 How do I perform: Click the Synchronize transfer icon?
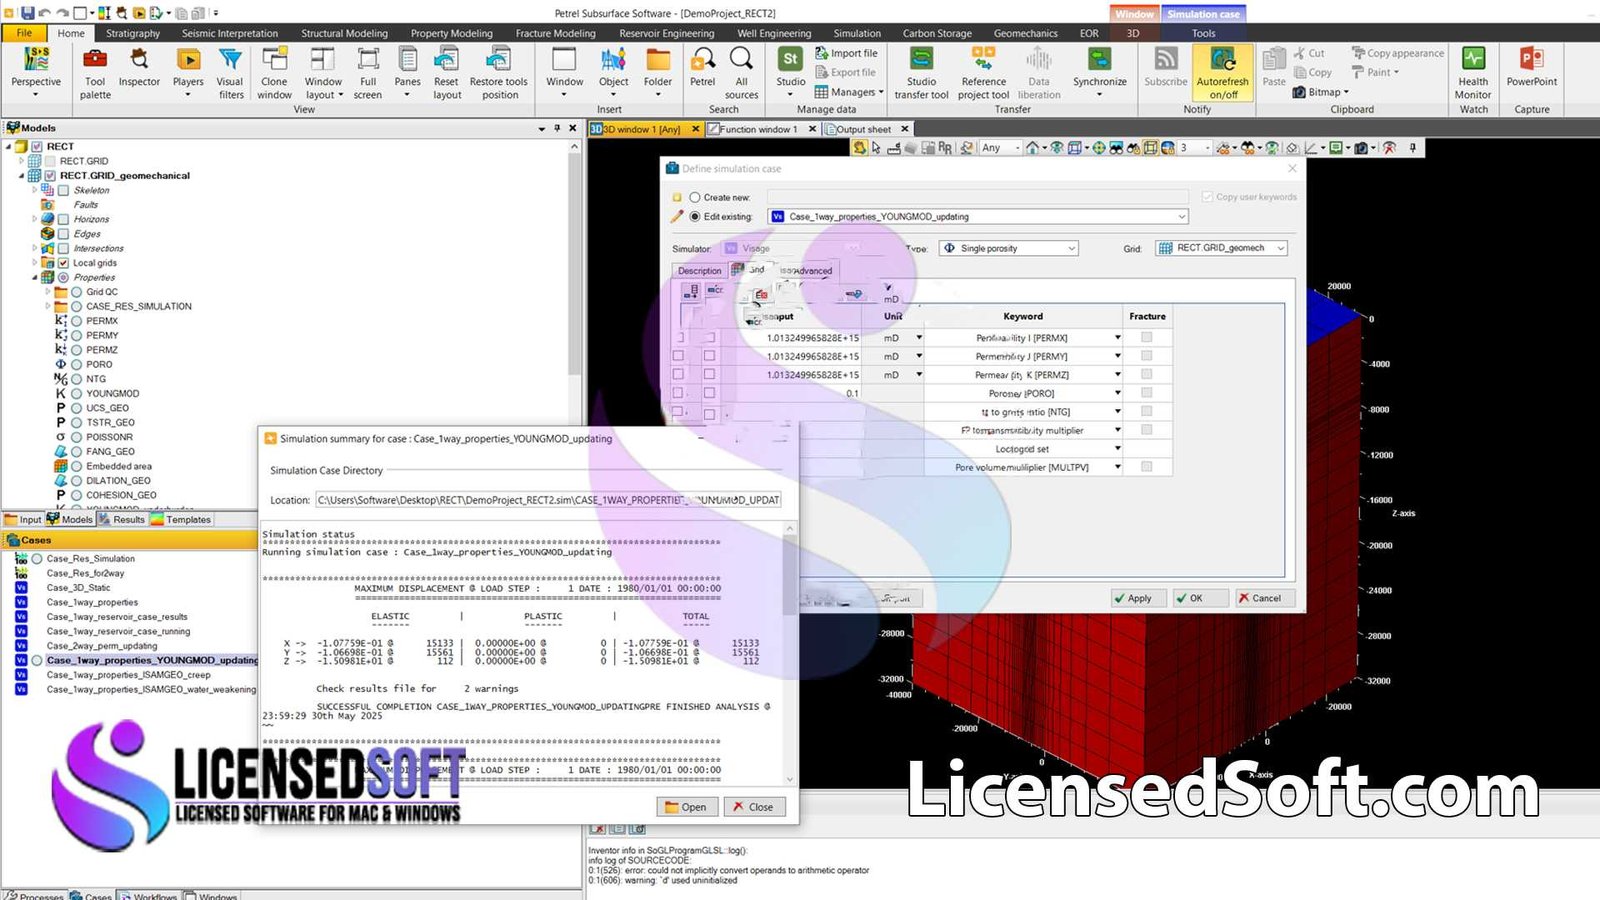1099,70
